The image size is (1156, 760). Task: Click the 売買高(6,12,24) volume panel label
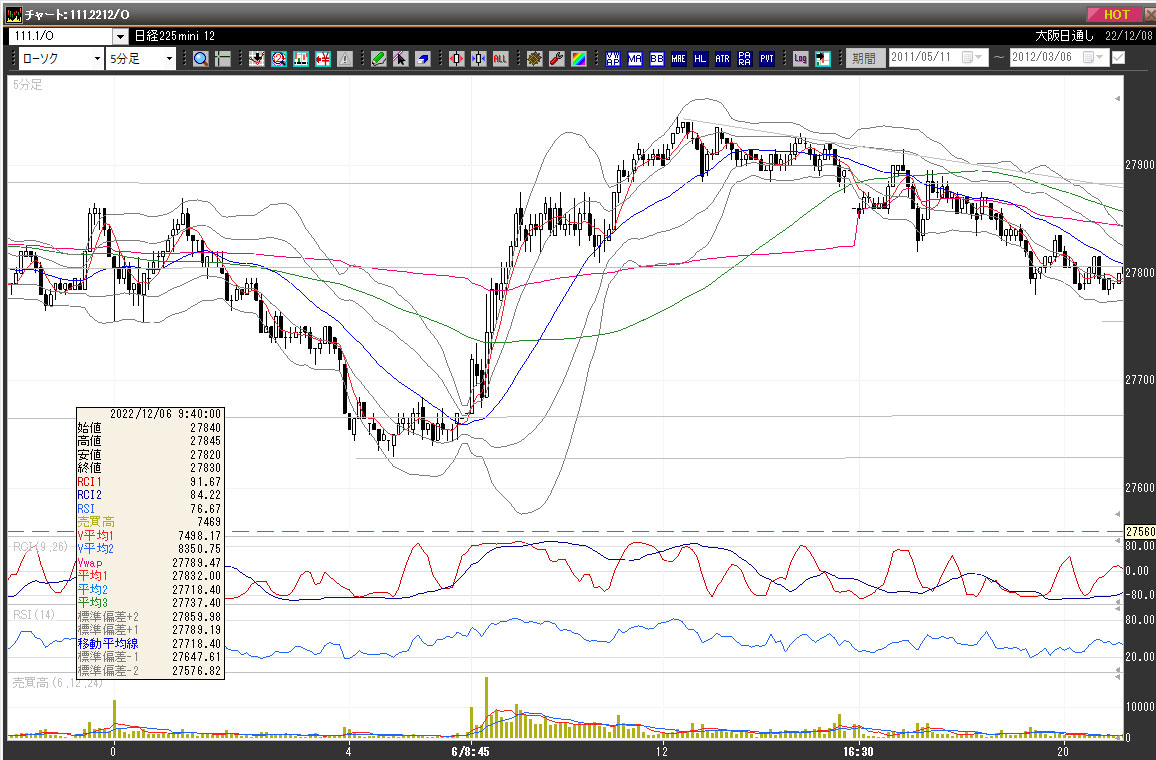58,683
